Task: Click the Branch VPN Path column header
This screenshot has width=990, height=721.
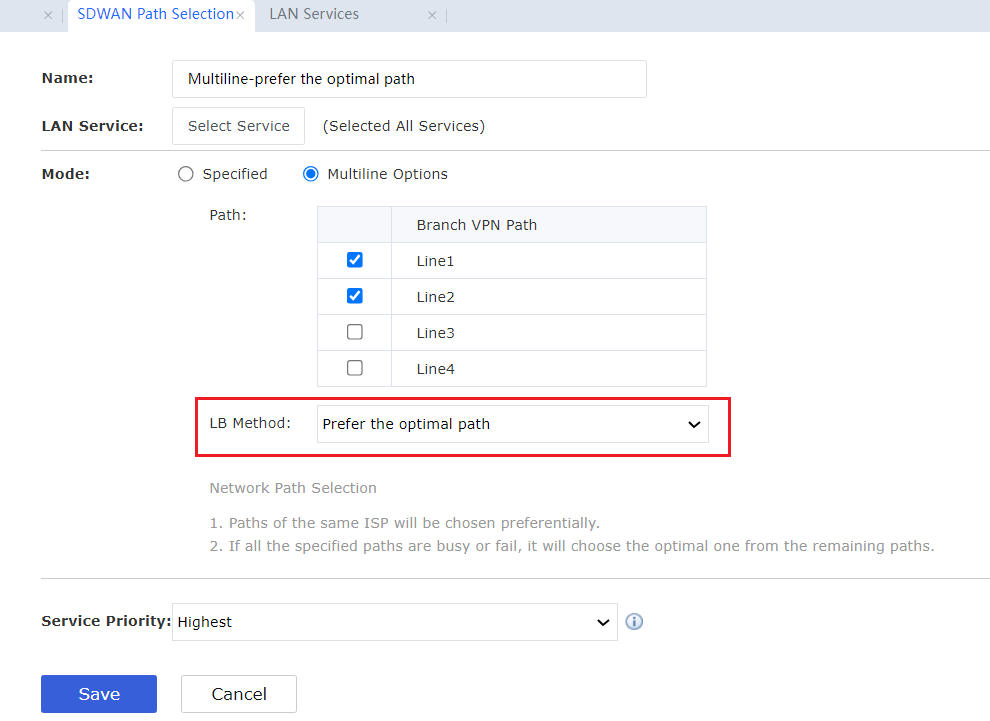Action: click(x=477, y=225)
